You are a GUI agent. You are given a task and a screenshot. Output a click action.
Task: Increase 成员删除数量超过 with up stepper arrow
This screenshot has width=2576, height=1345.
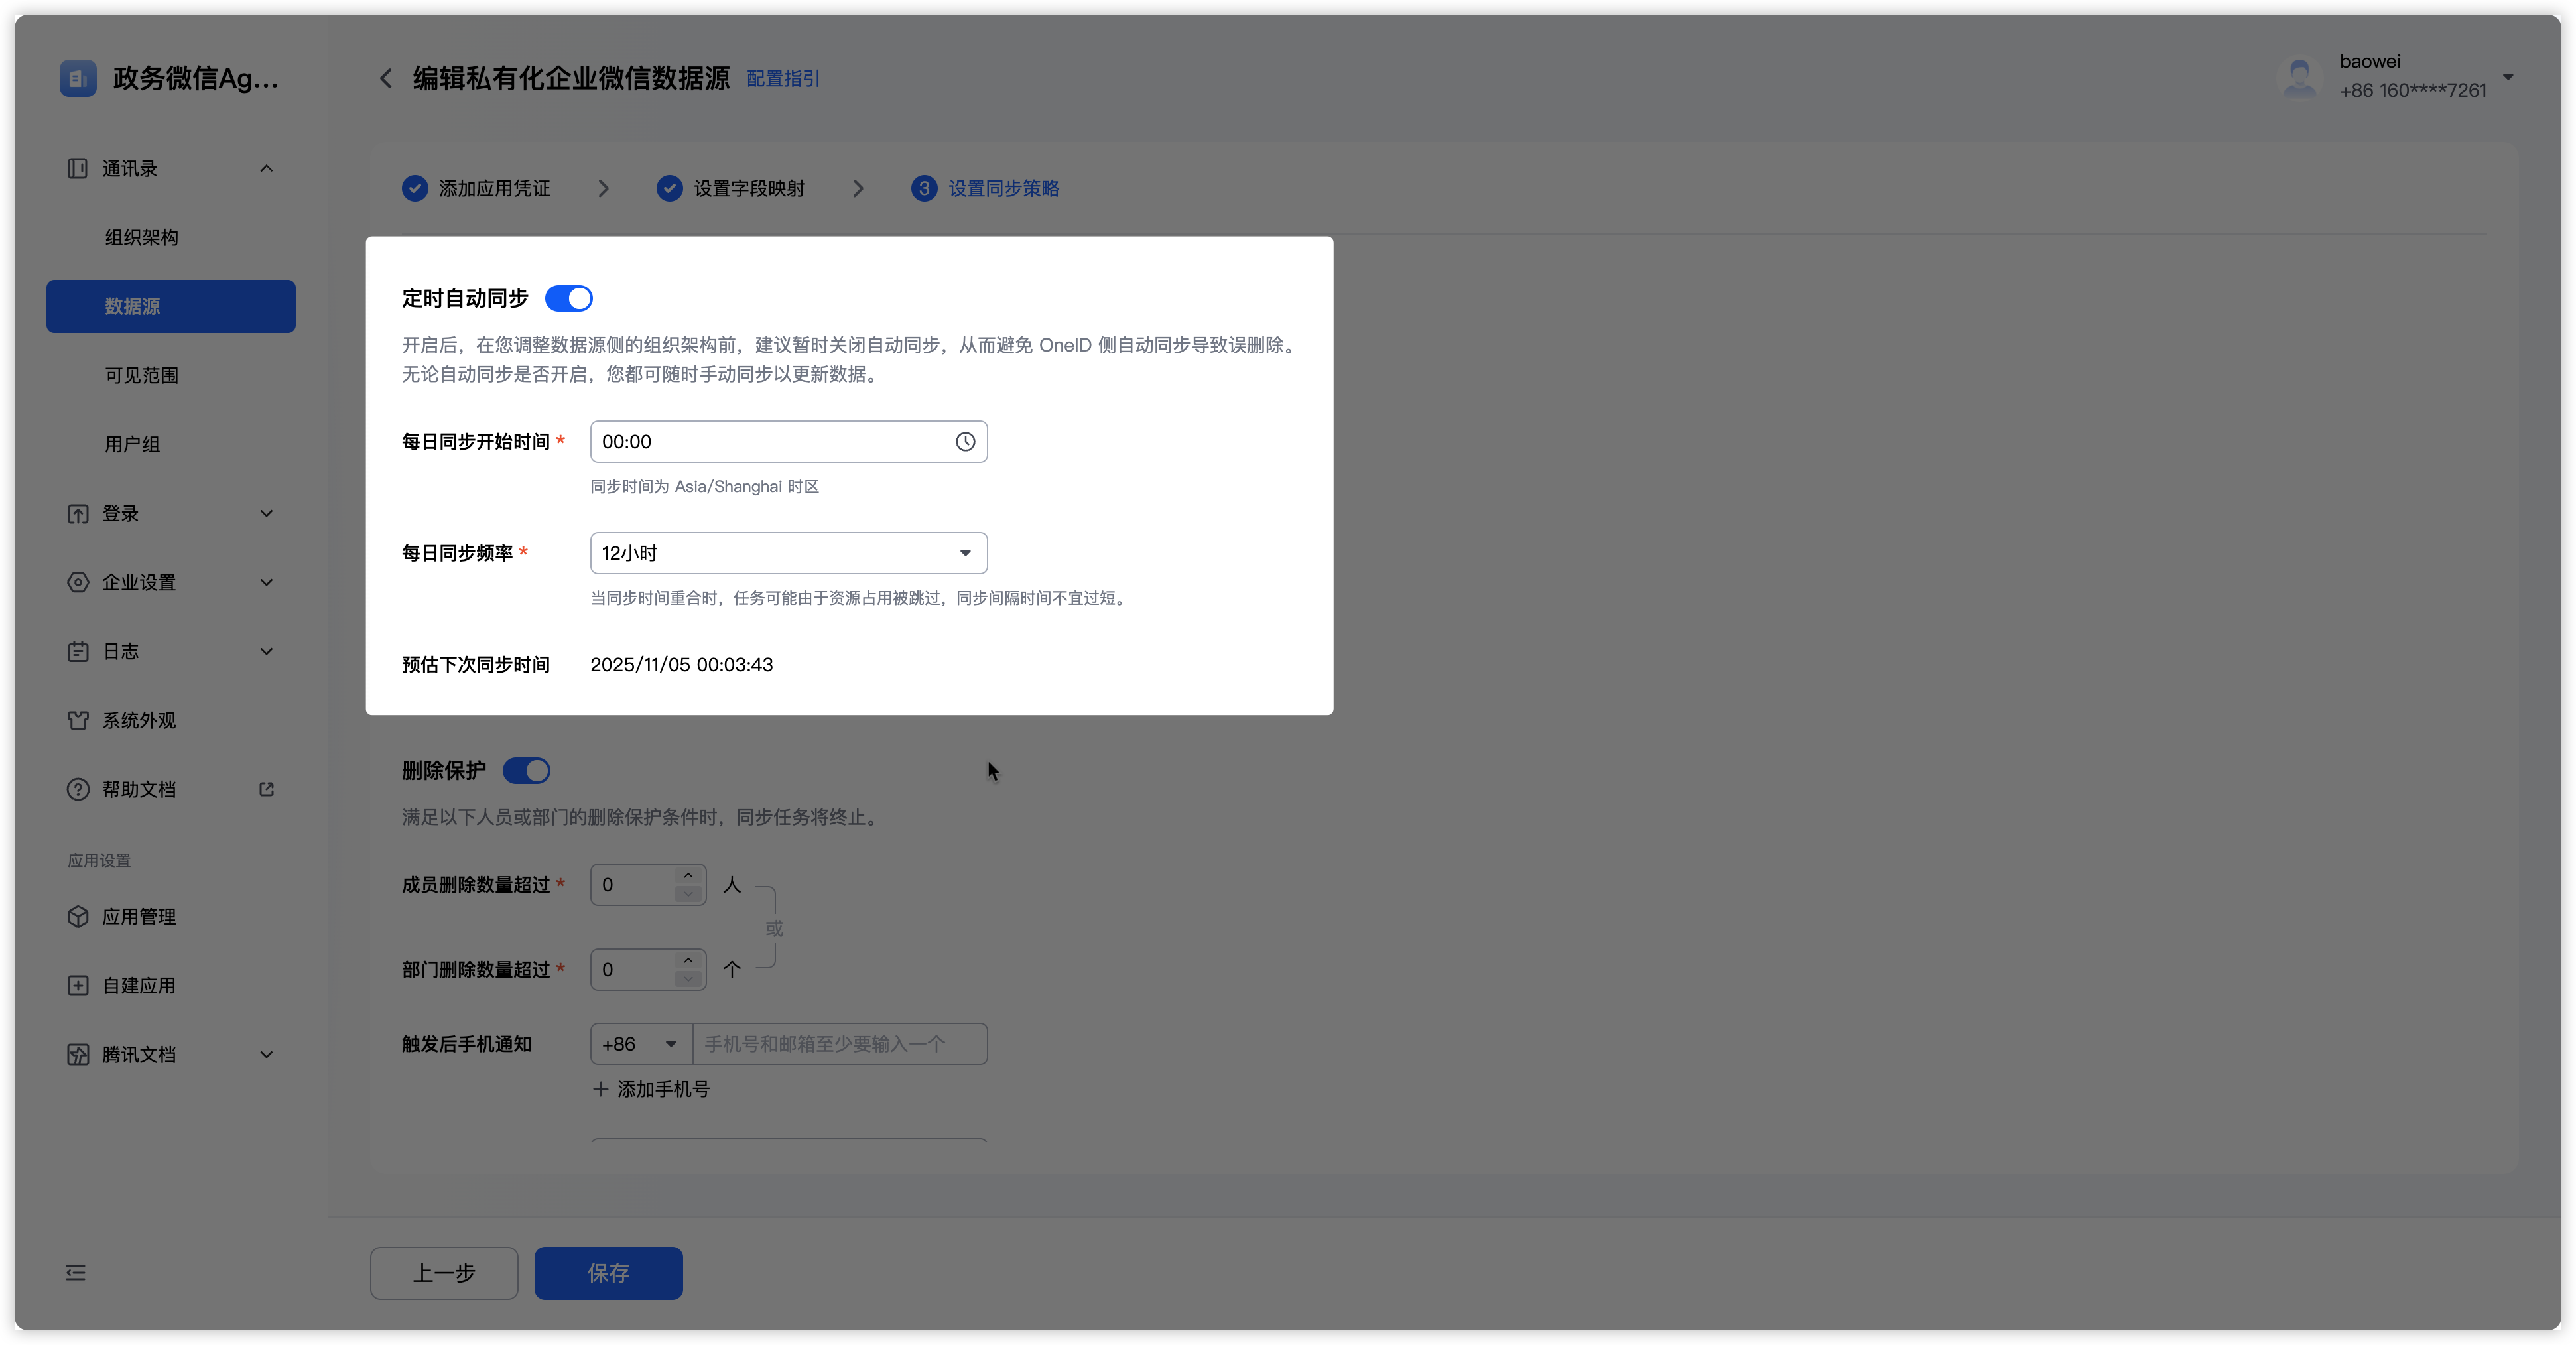coord(688,876)
